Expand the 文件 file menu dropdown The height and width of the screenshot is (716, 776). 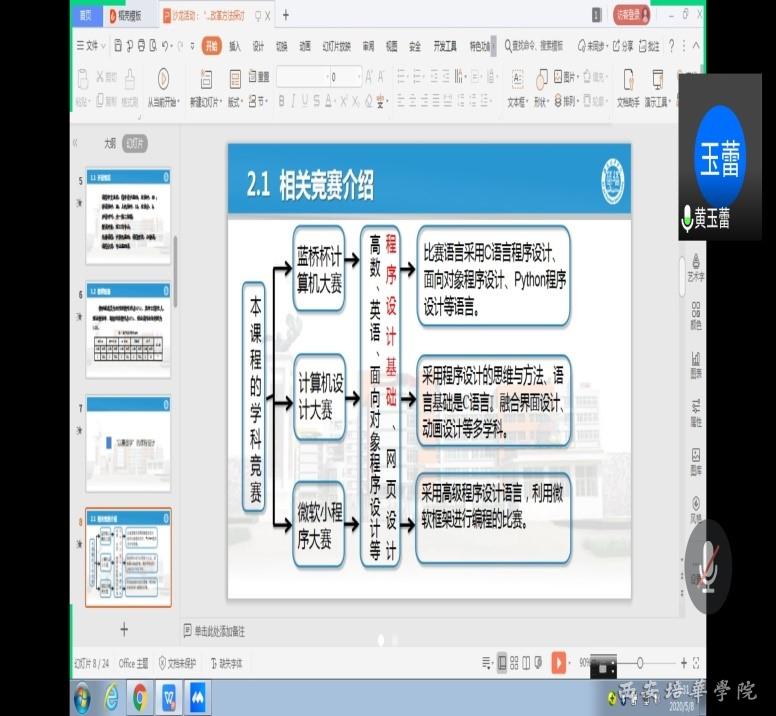(92, 45)
